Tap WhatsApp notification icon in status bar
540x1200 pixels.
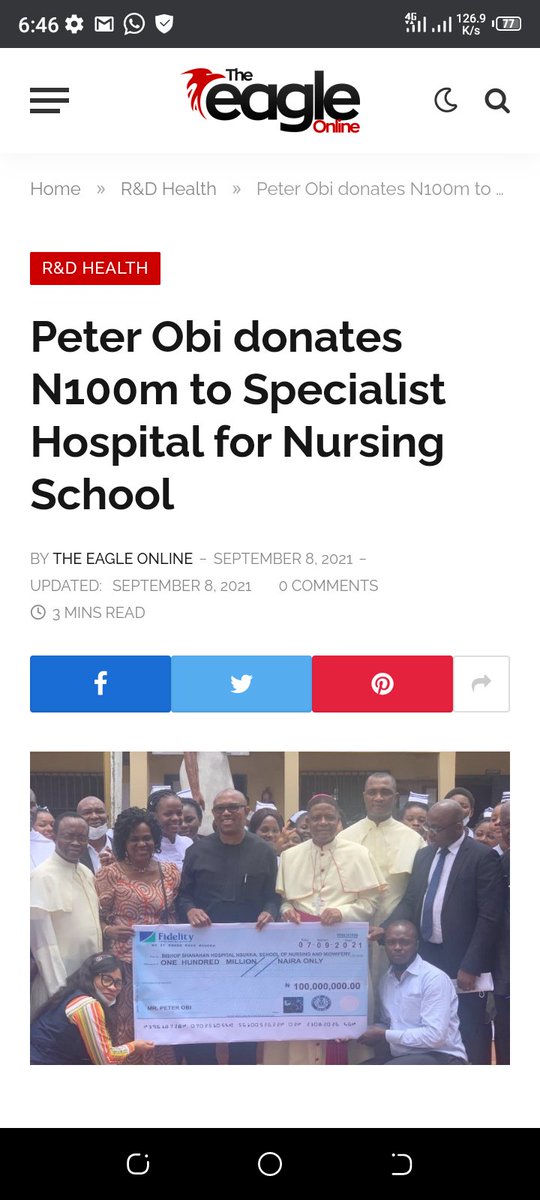pos(134,24)
